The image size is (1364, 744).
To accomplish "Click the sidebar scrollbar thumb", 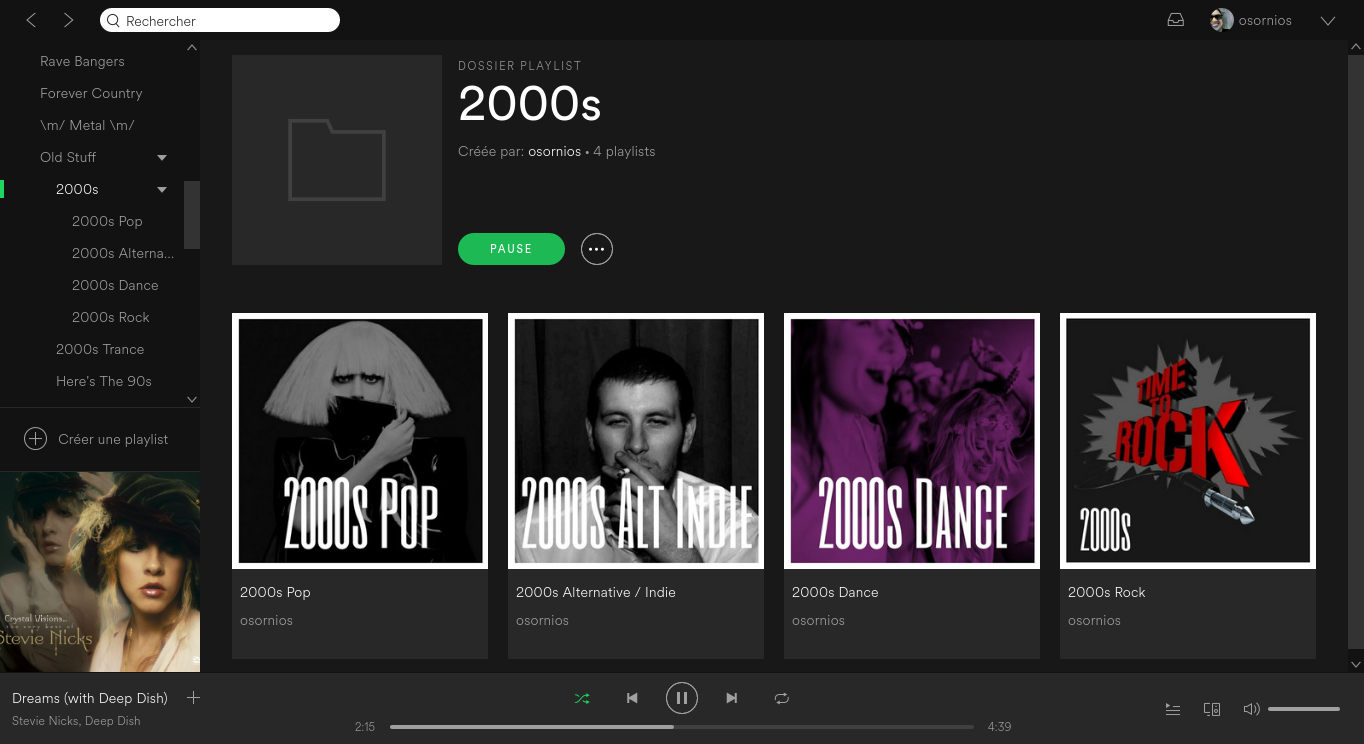I will click(192, 214).
